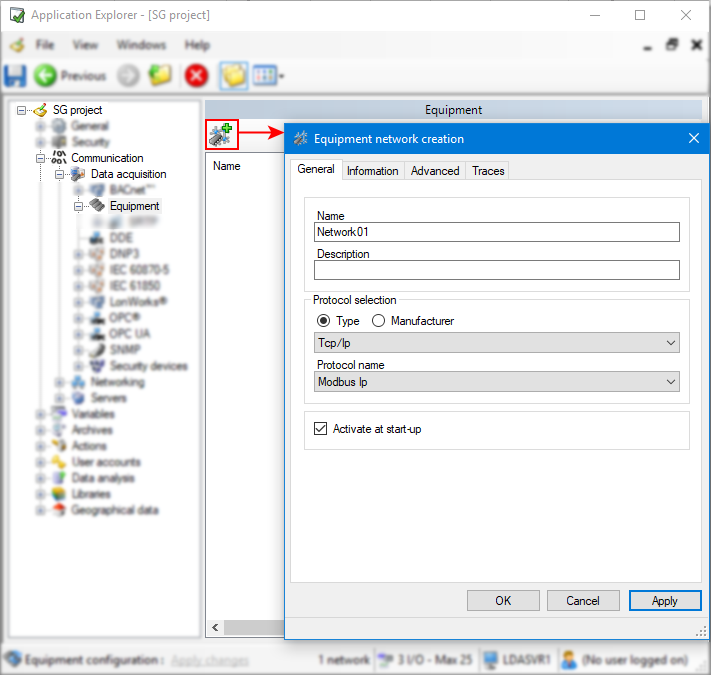This screenshot has height=675, width=711.
Task: Go back with the Previous button
Action: [70, 75]
